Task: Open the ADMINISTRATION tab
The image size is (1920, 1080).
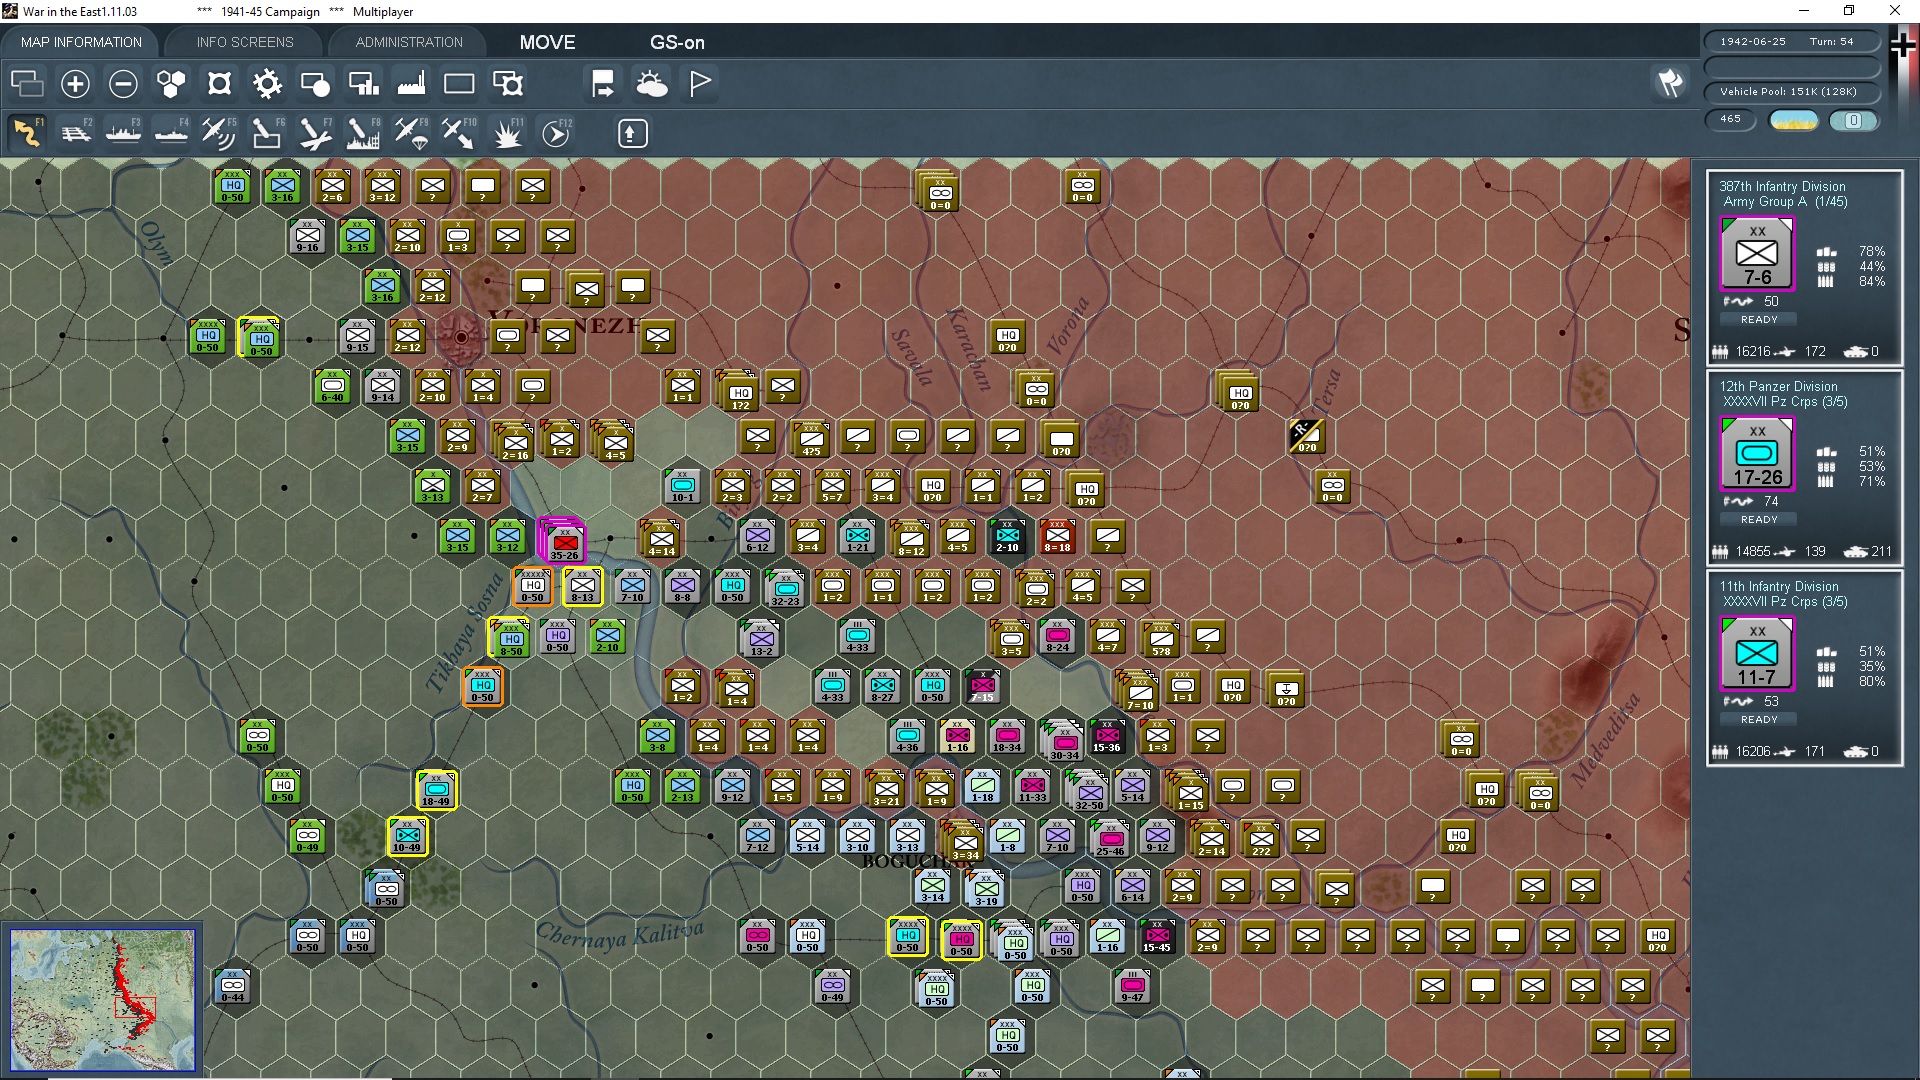Action: tap(409, 42)
